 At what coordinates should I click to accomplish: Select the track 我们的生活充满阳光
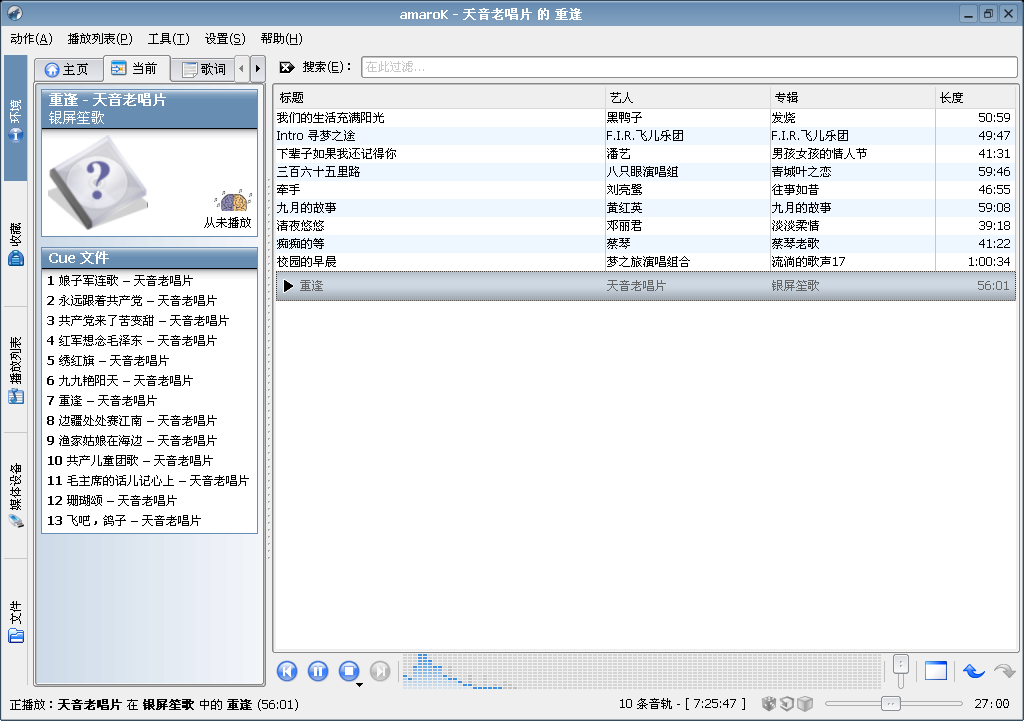[x=330, y=118]
